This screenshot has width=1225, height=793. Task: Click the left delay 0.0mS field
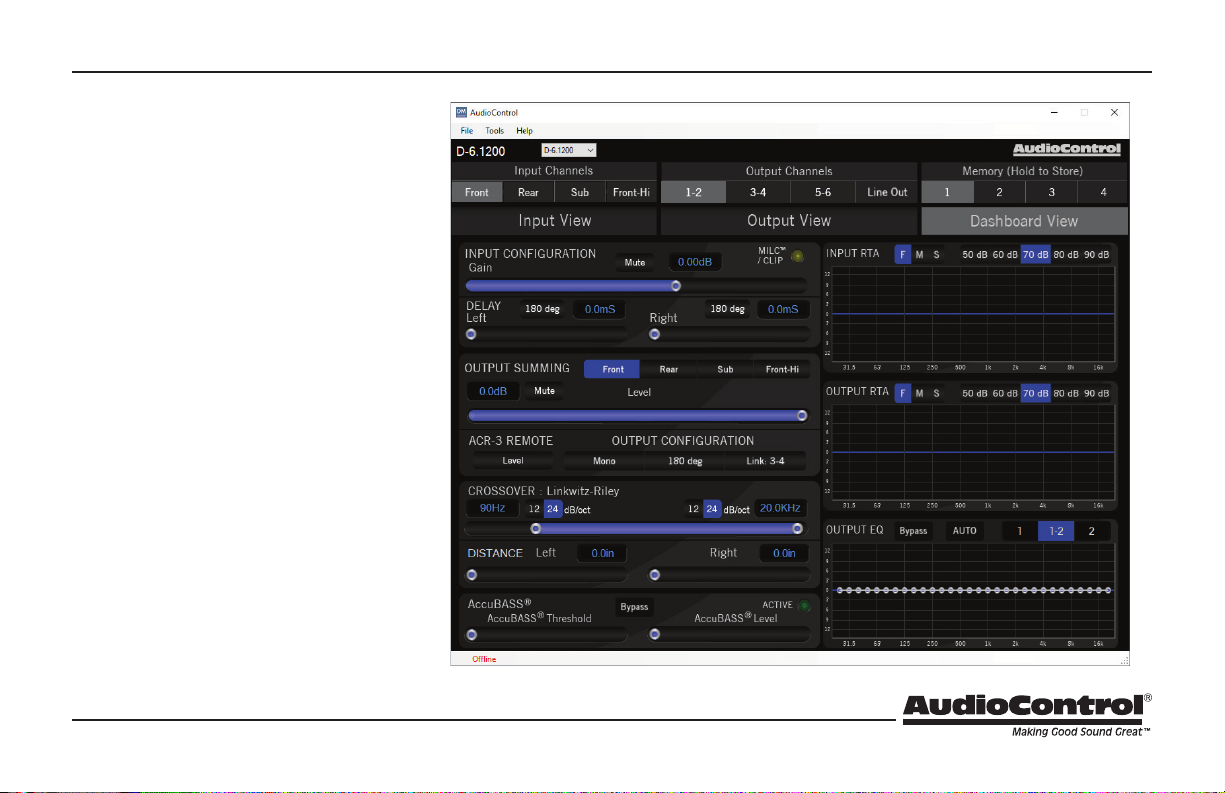599,309
